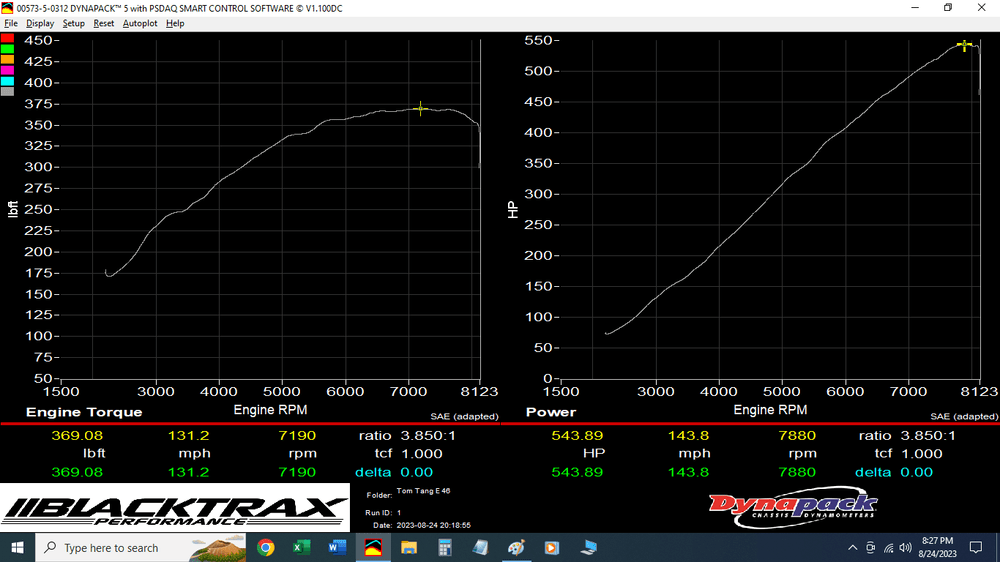Viewport: 1000px width, 562px height.
Task: Click torque panel delta value 0.00
Action: coord(416,473)
